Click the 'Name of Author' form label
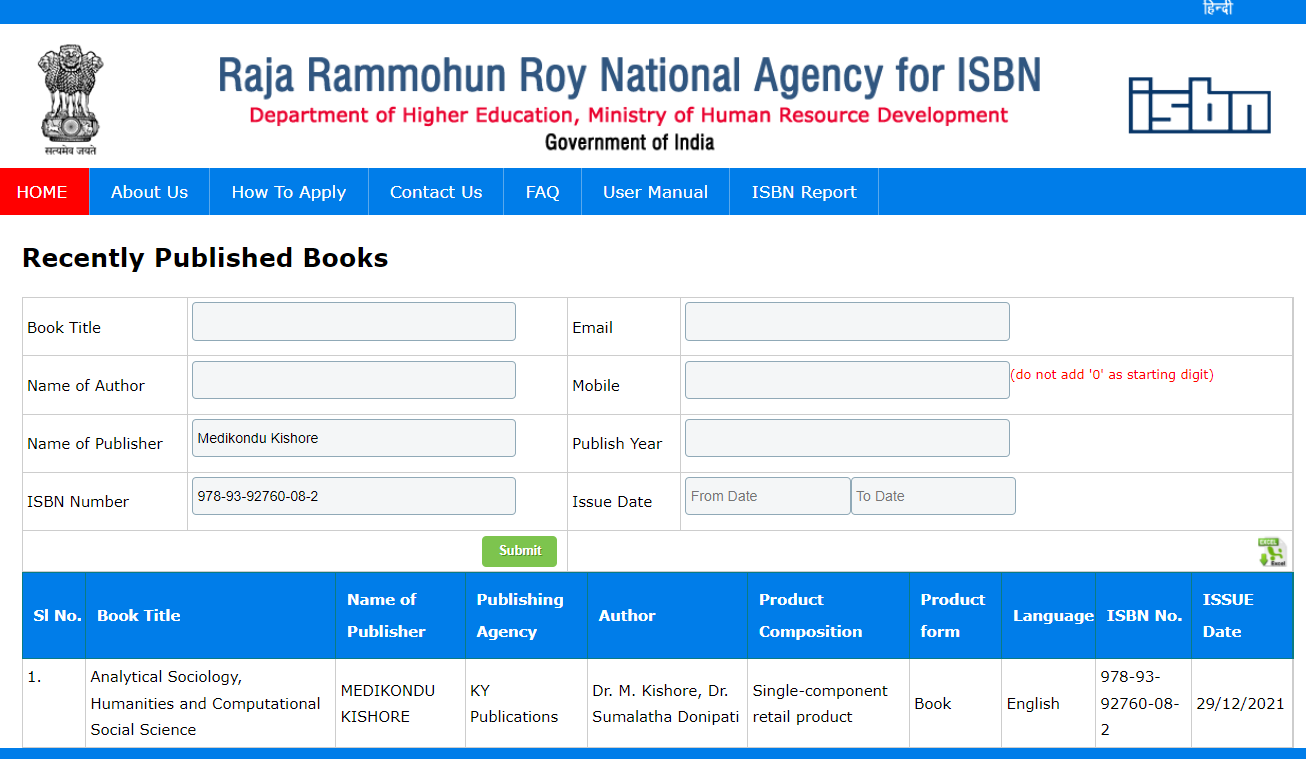The image size is (1306, 759). [x=86, y=386]
